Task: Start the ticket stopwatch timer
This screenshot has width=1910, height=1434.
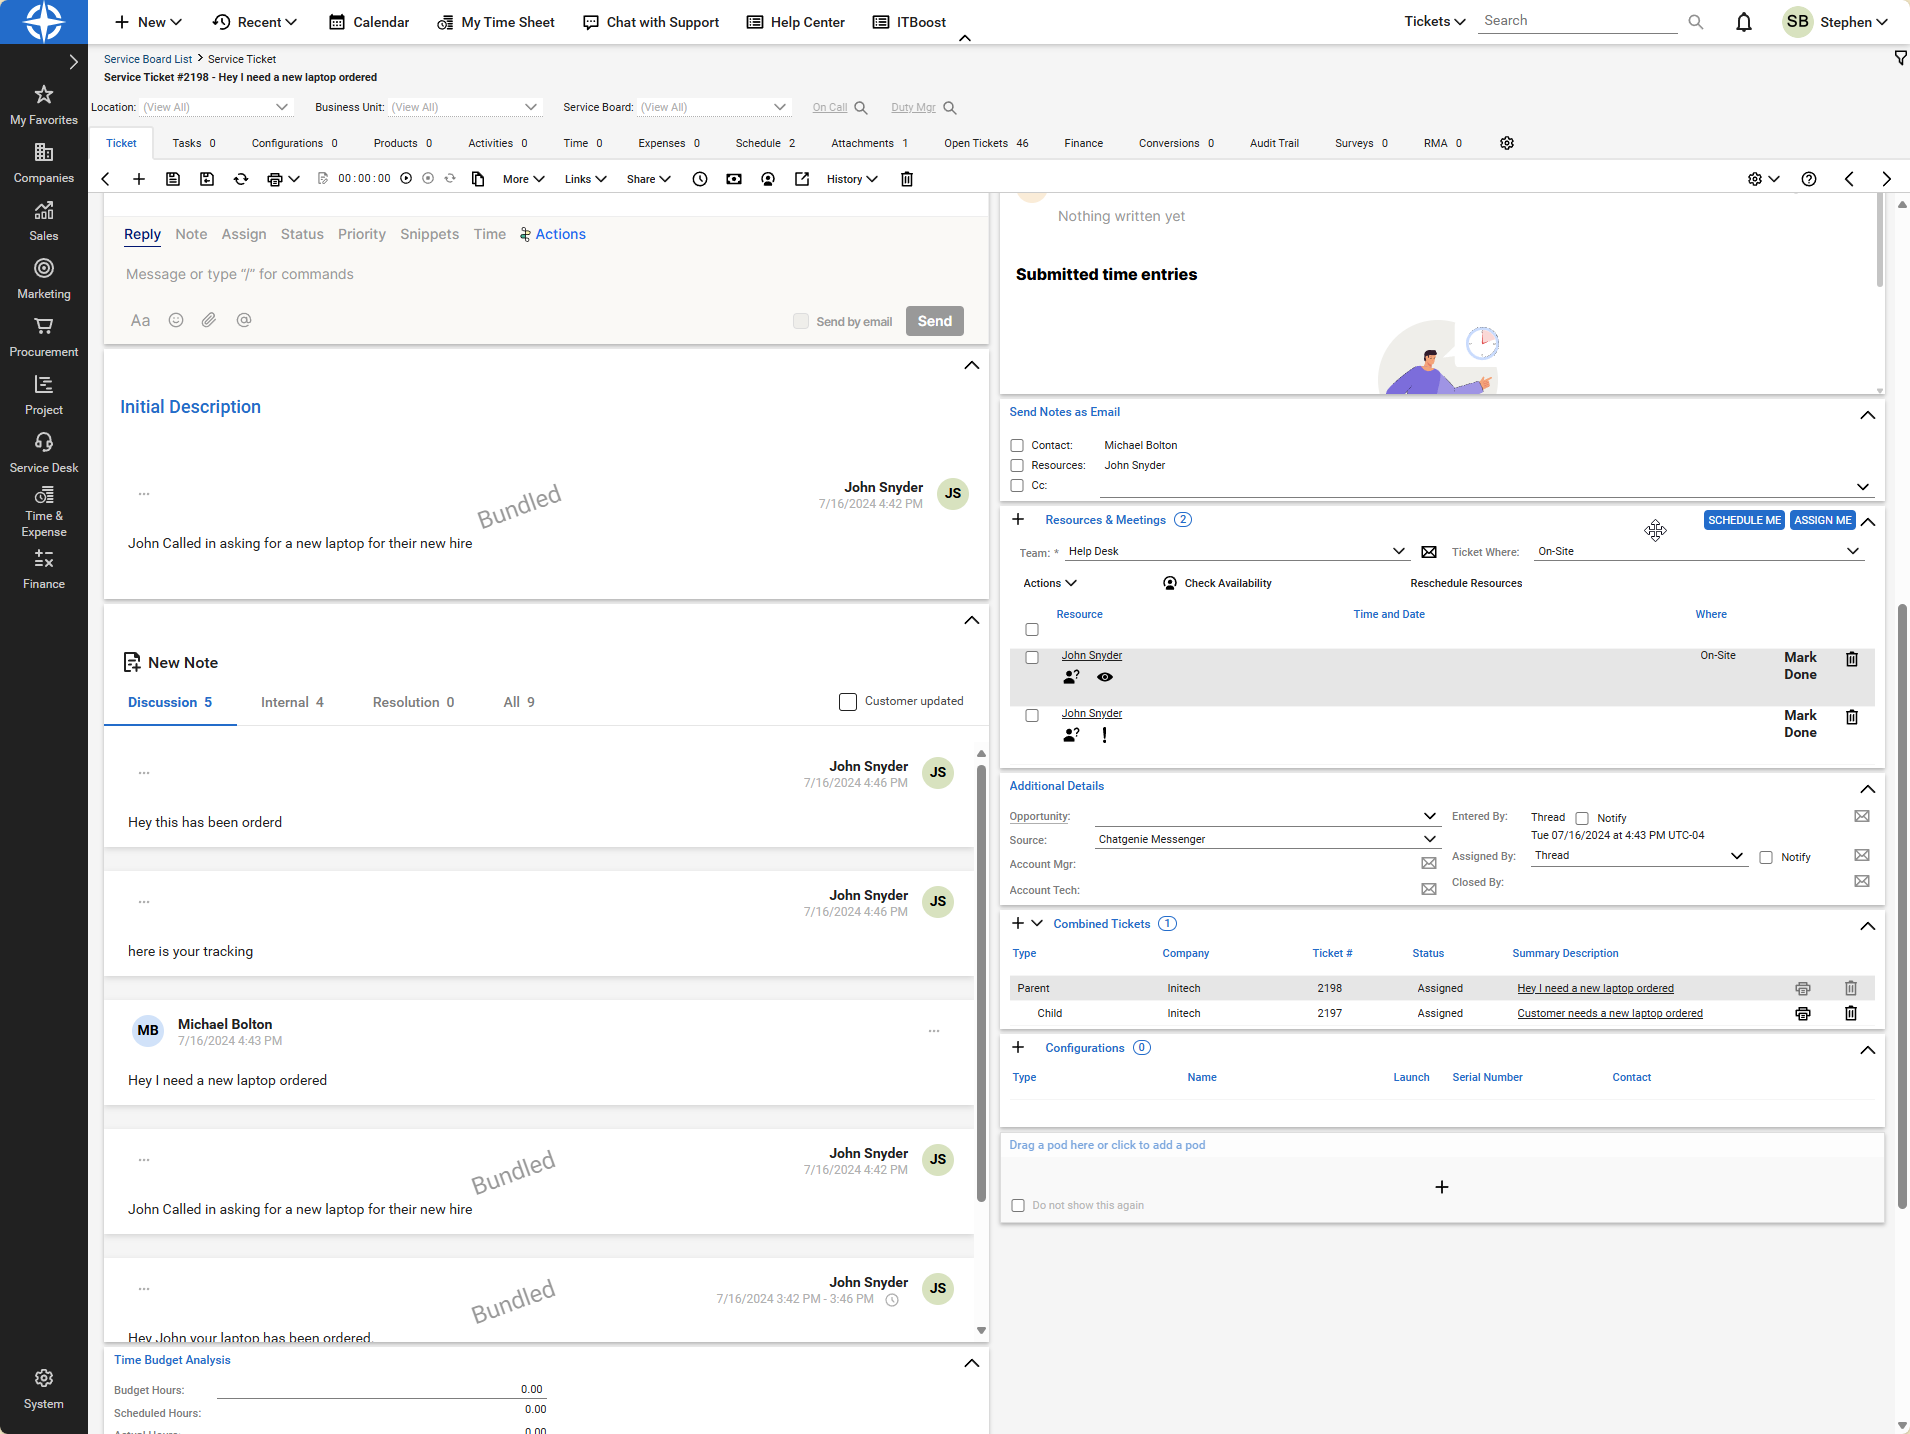Action: 406,178
